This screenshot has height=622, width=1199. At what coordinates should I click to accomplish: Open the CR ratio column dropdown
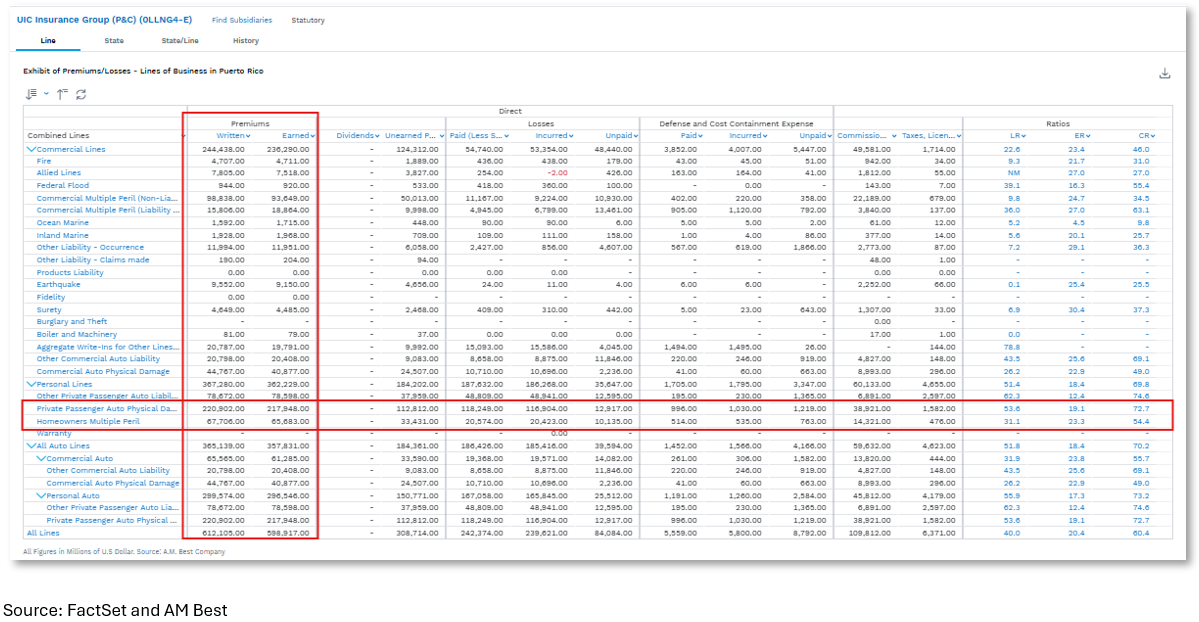pos(1153,136)
